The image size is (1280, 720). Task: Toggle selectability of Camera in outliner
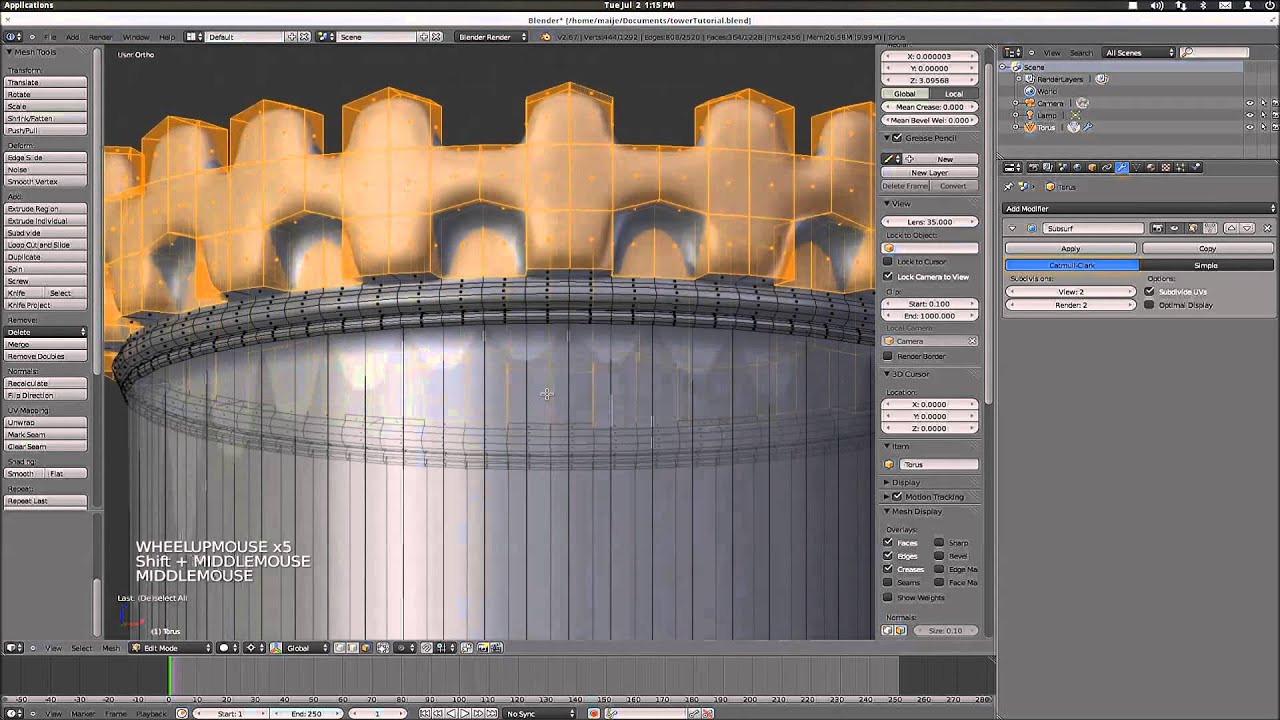[x=1263, y=103]
